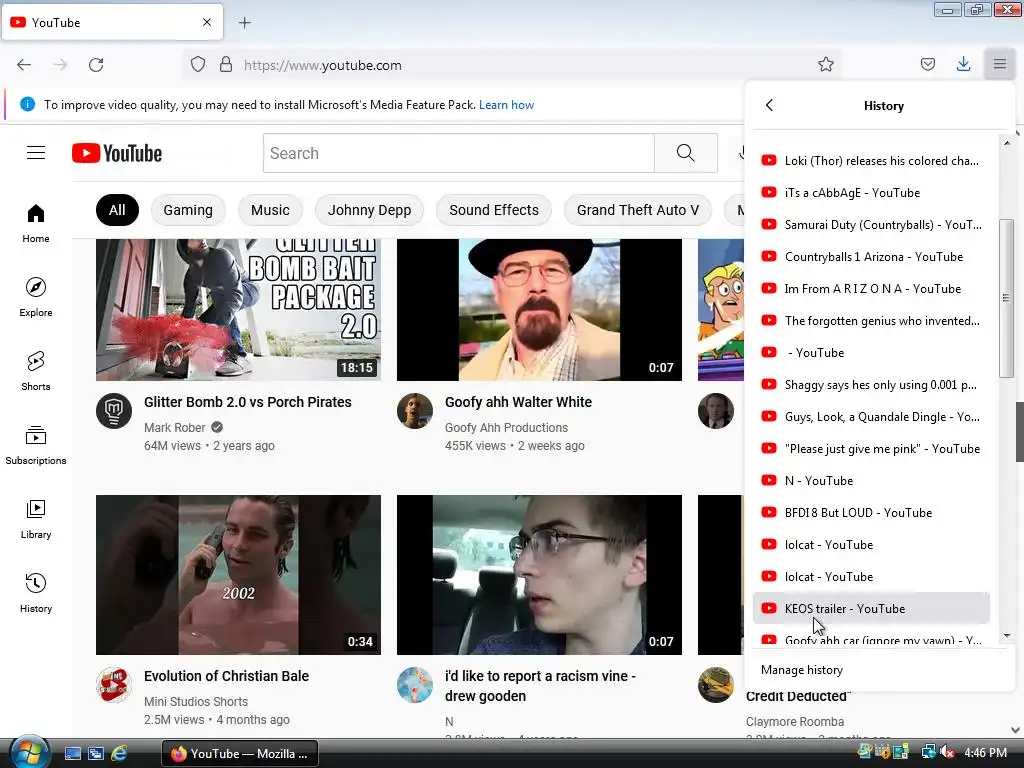Screen dimensions: 1024x768
Task: Select the Gaming filter chip
Action: click(x=188, y=210)
